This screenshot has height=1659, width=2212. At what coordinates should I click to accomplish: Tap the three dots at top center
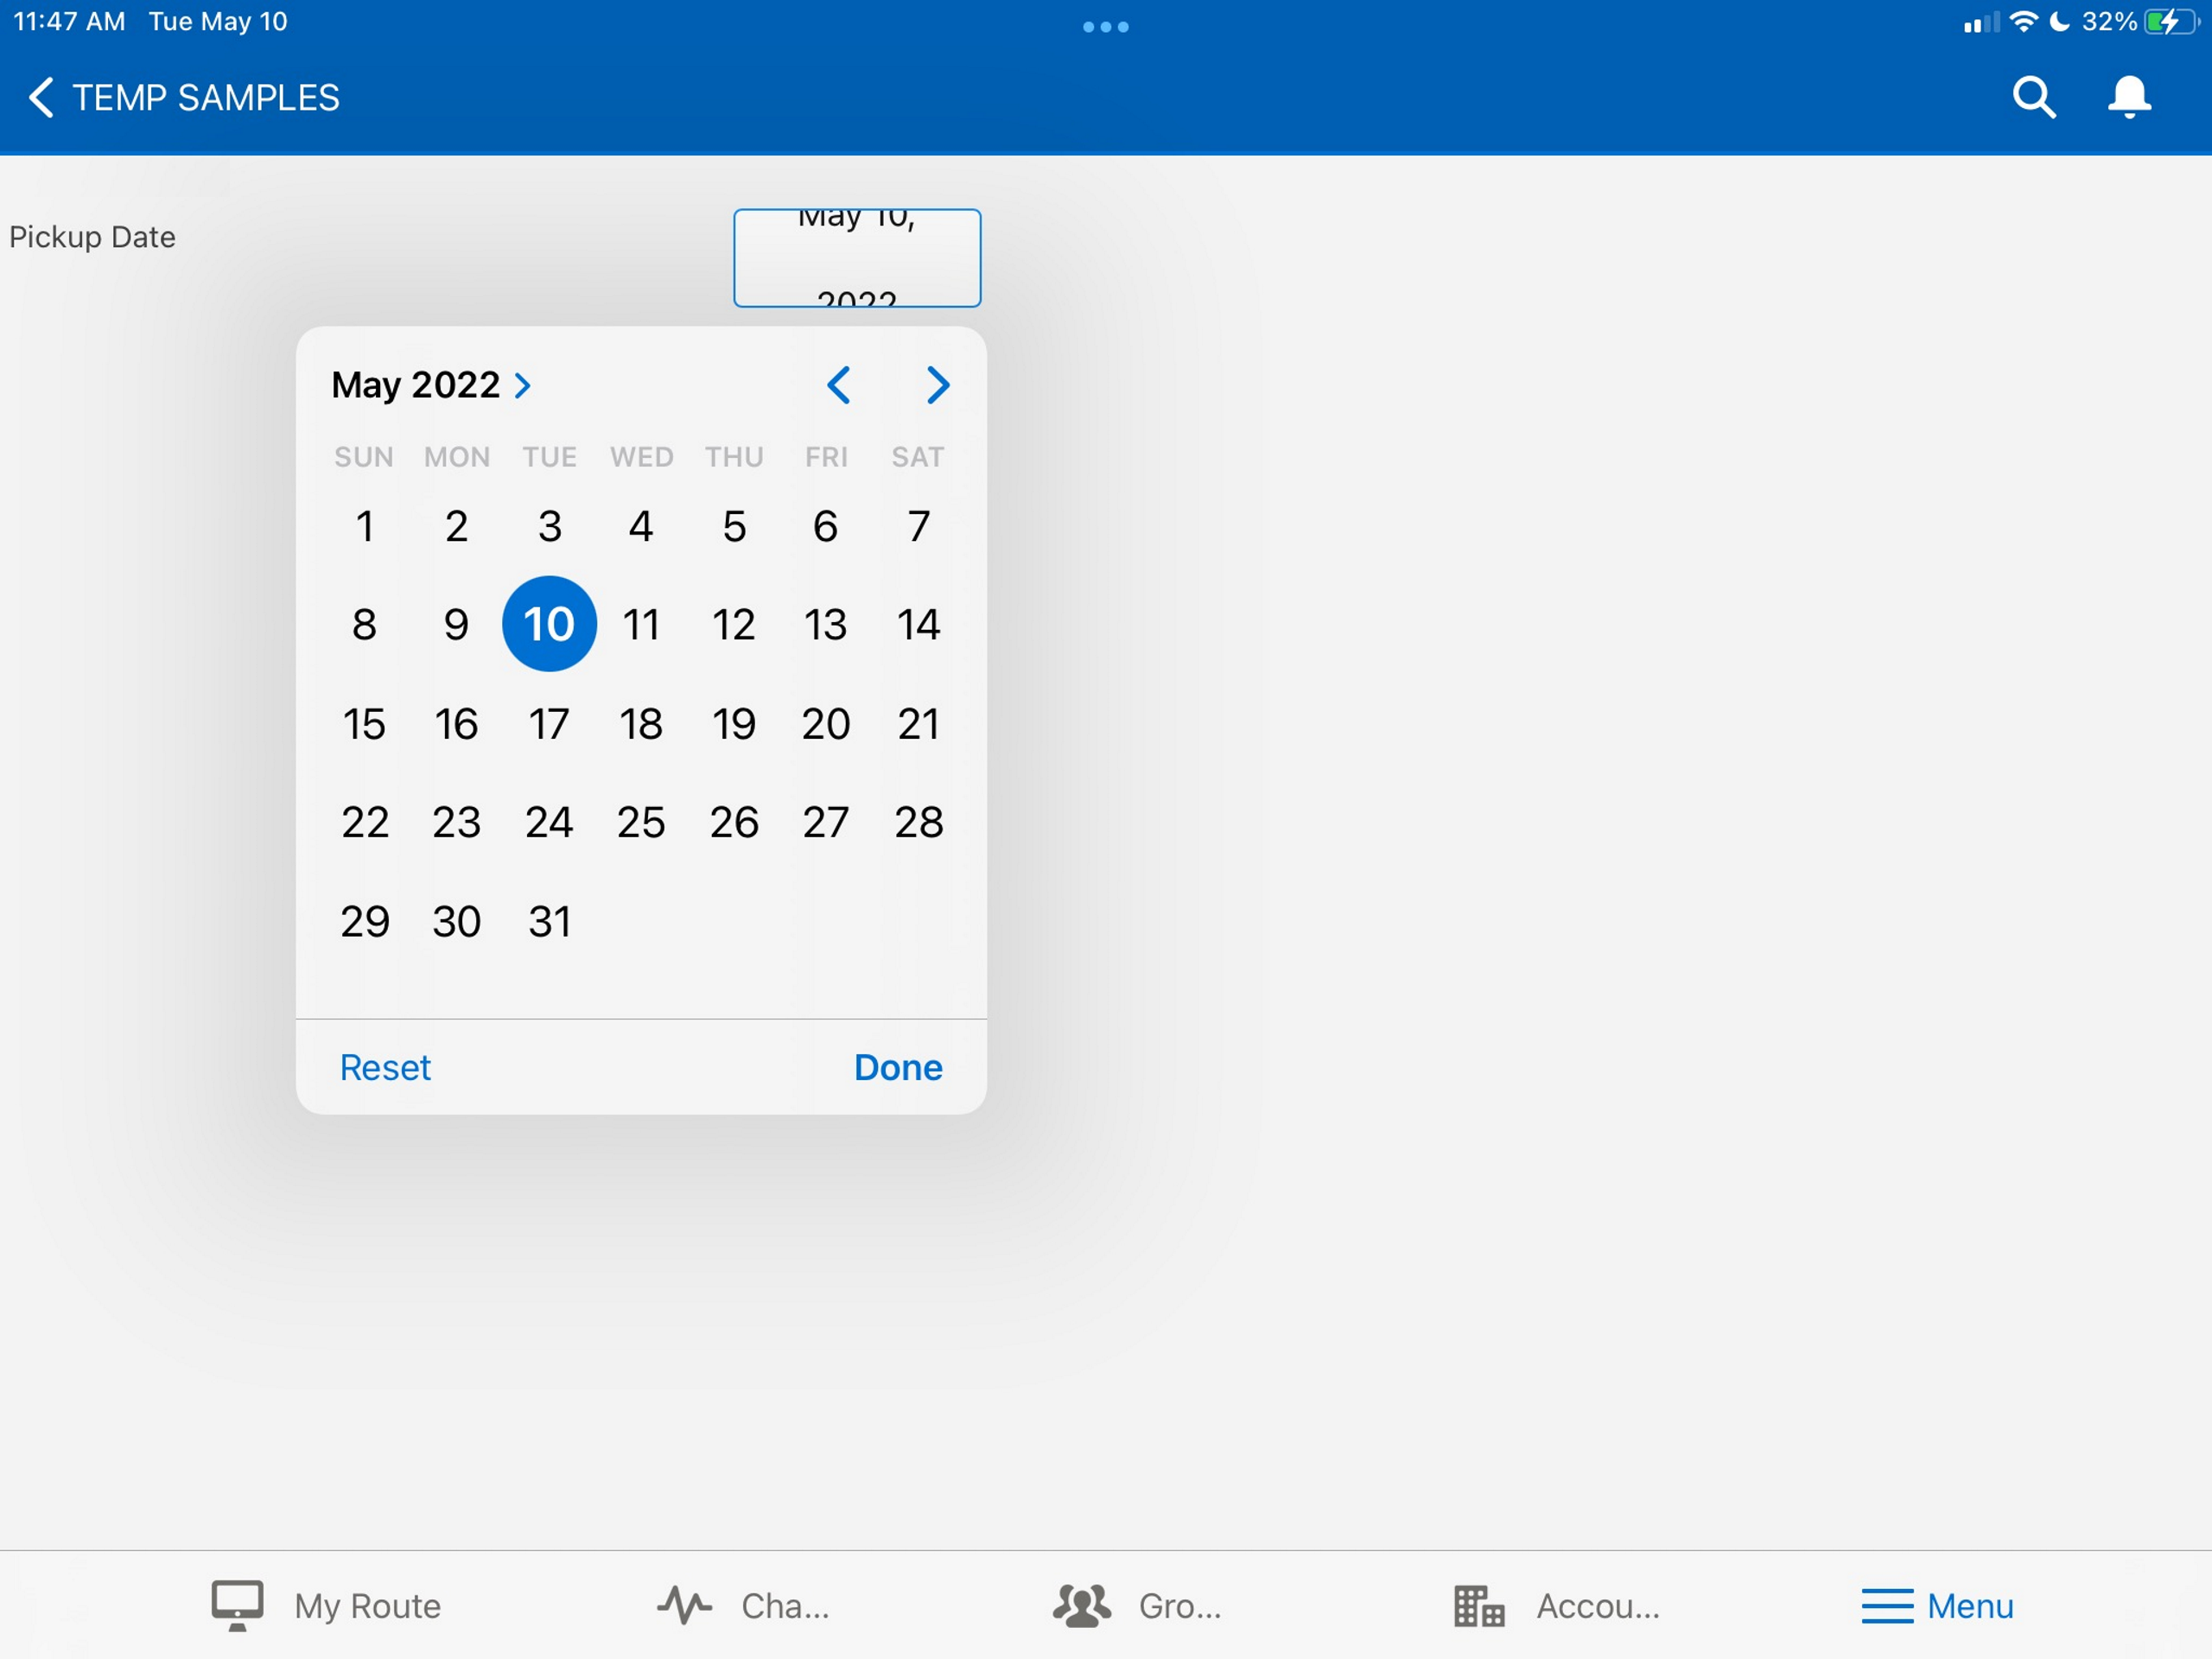point(1105,27)
